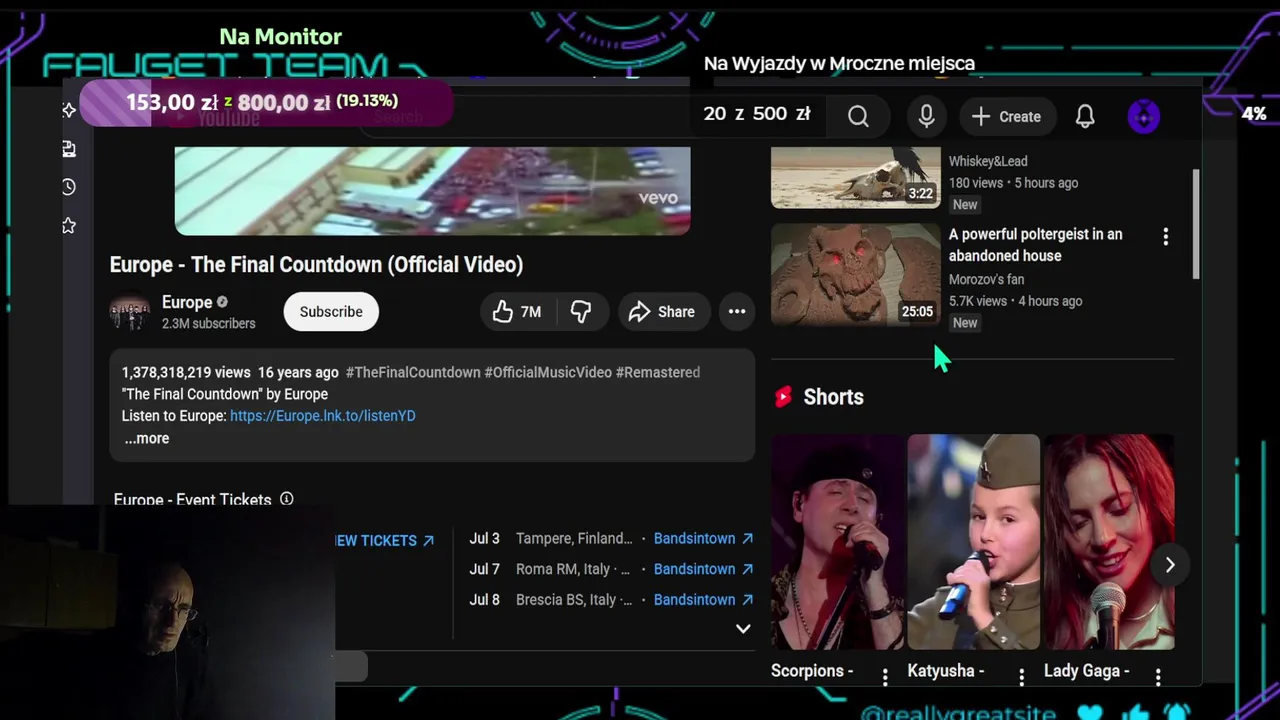1280x720 pixels.
Task: Click the #Remastered hashtag
Action: click(658, 372)
